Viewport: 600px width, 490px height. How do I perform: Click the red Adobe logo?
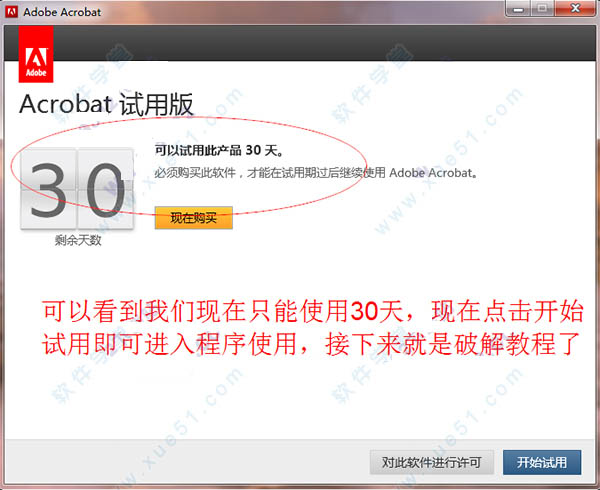36,54
